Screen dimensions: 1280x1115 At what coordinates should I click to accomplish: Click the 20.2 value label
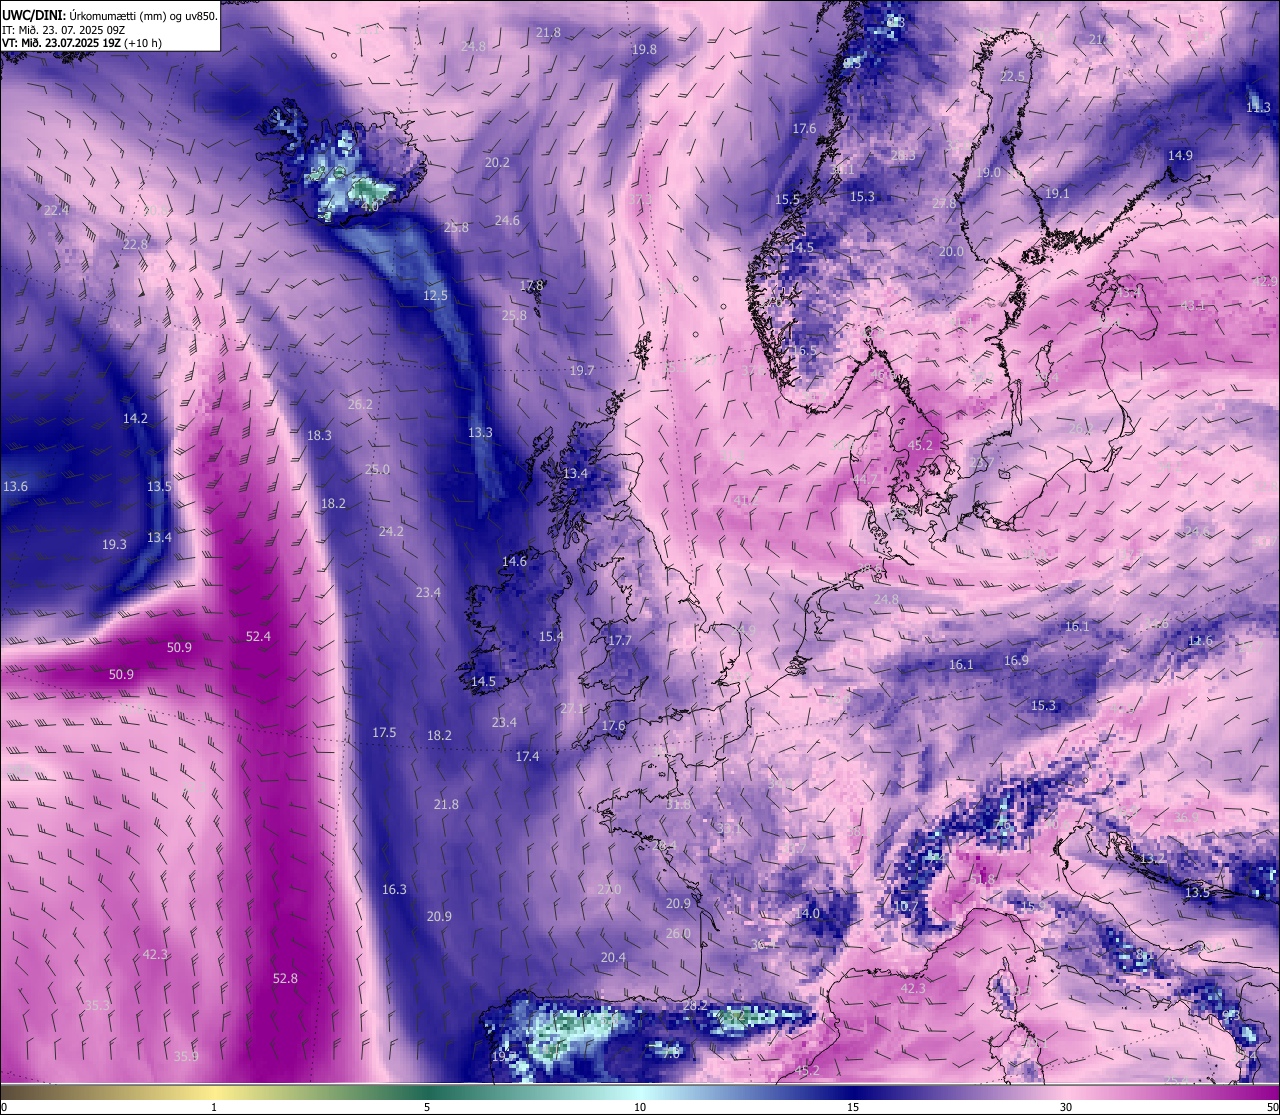pyautogui.click(x=497, y=162)
